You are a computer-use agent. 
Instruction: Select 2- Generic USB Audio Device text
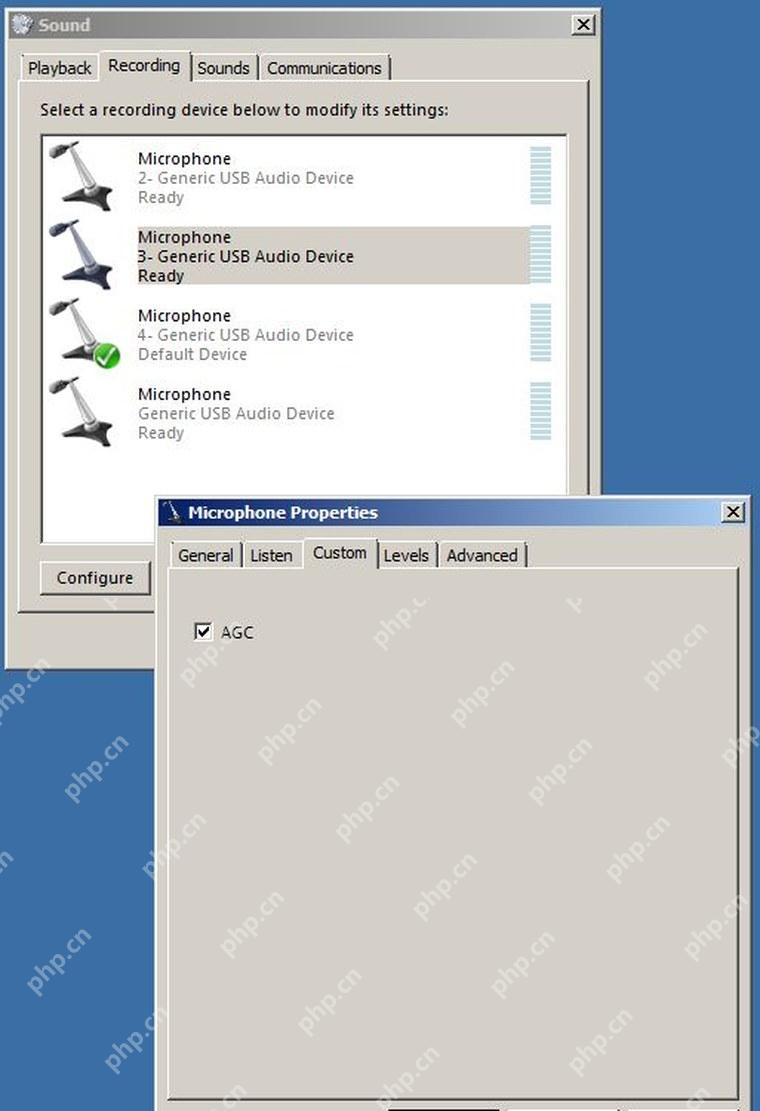point(246,178)
